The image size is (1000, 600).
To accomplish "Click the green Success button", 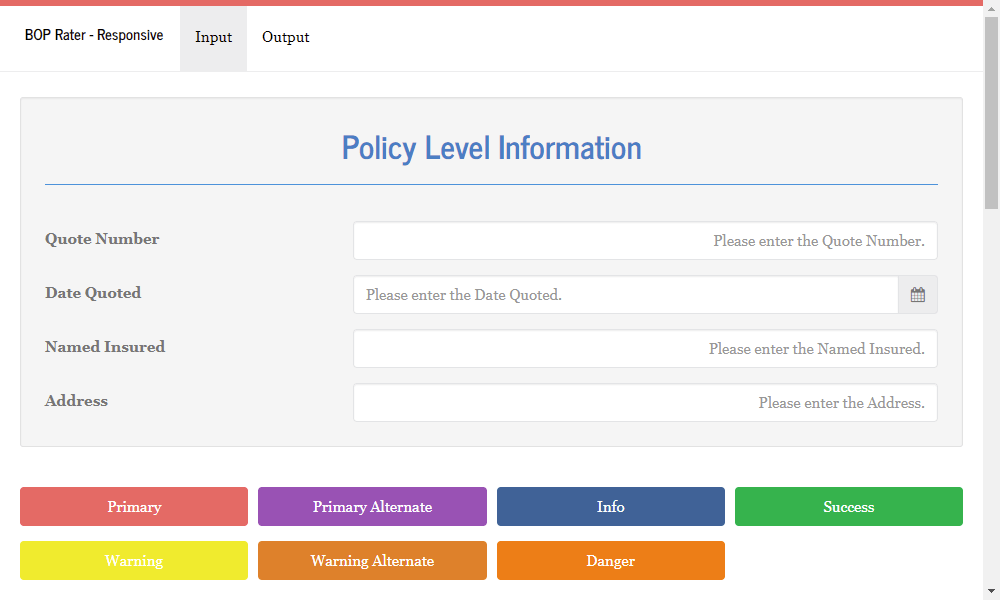I will click(848, 506).
